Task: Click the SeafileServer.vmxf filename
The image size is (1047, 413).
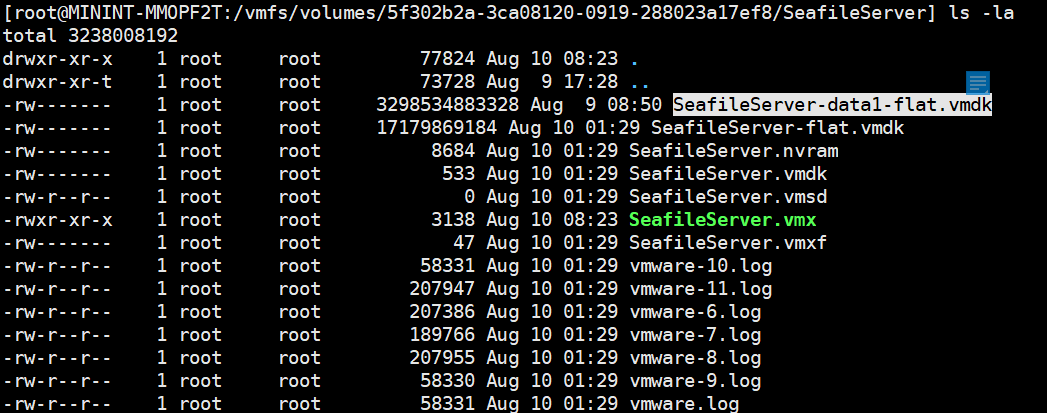Action: [728, 243]
